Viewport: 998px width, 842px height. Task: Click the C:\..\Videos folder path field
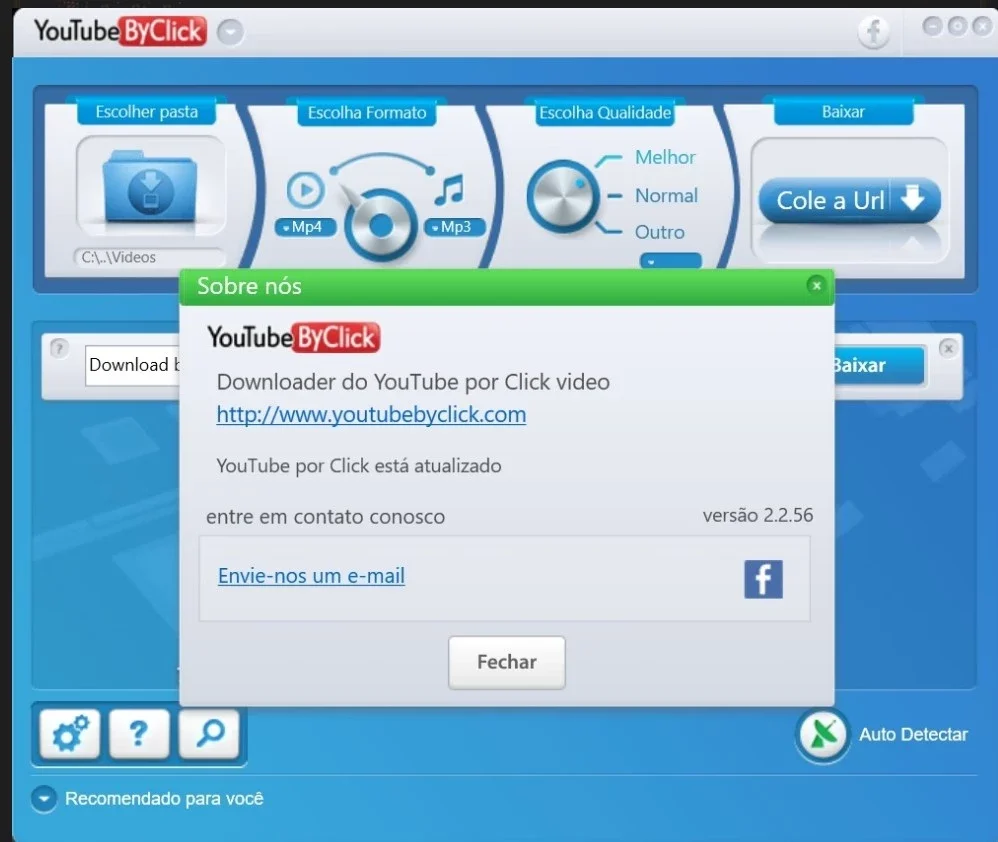[150, 257]
